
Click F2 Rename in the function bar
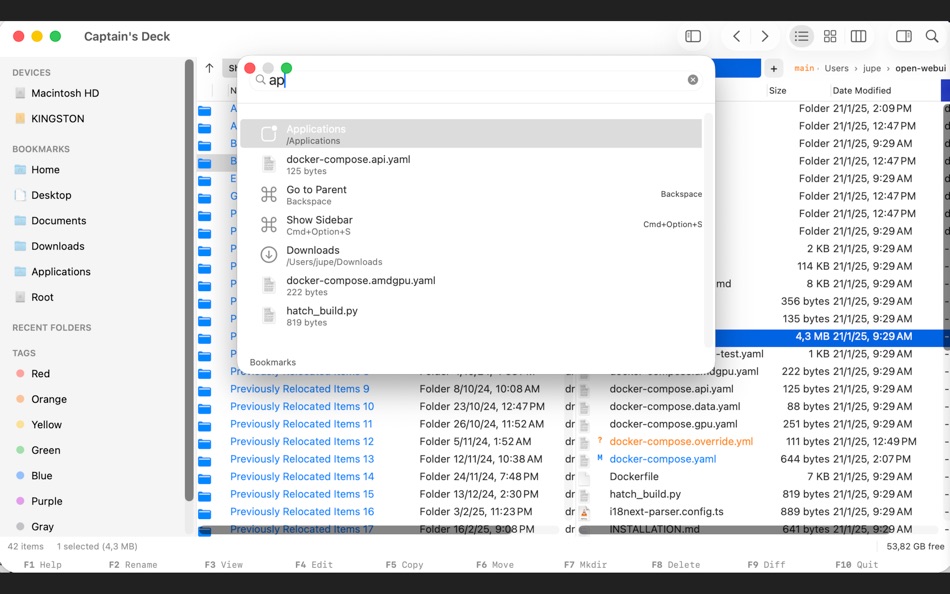pos(133,565)
